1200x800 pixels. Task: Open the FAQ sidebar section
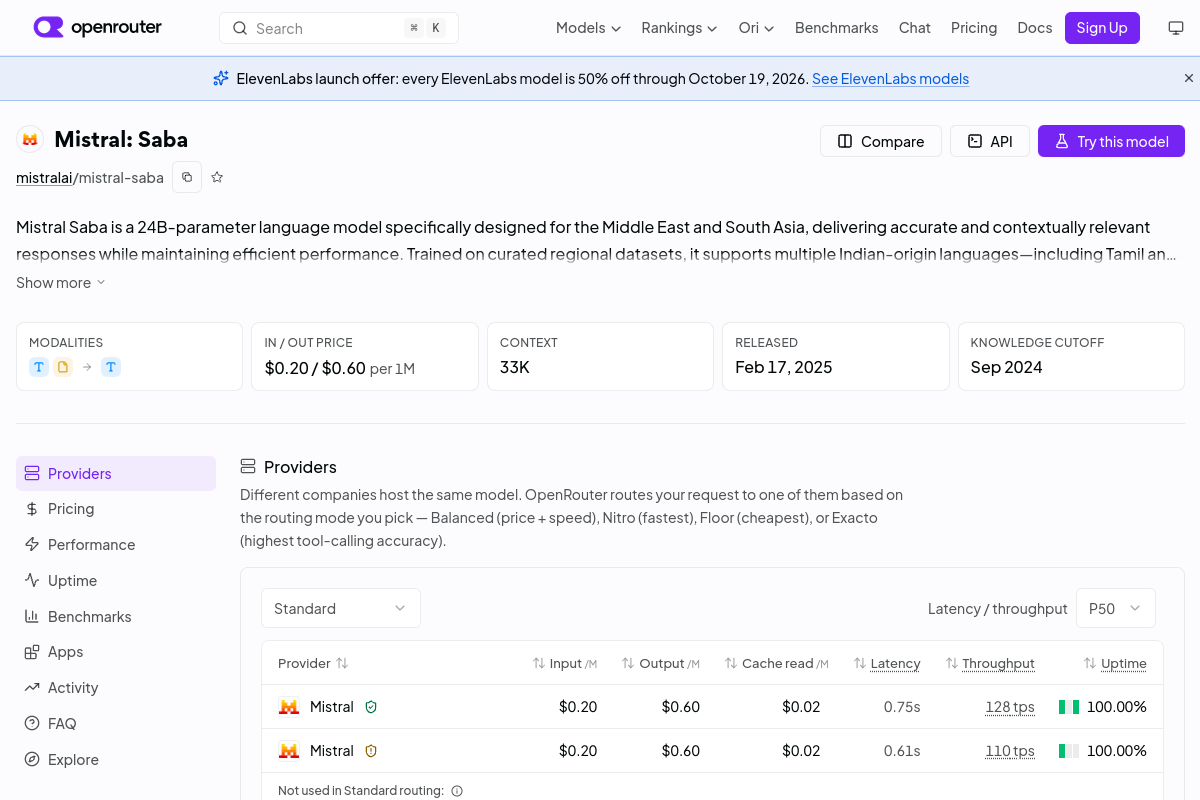coord(116,724)
